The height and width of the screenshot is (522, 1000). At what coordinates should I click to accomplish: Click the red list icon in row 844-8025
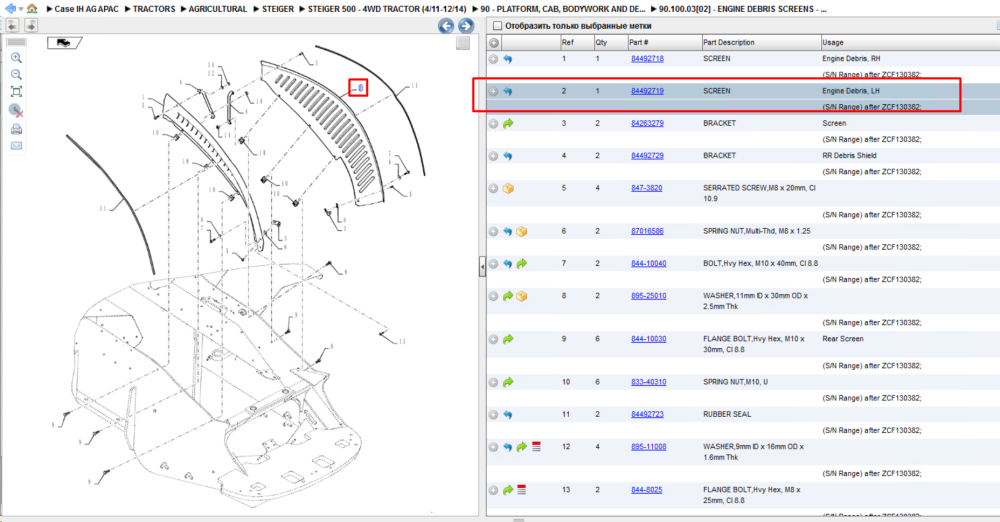pos(522,490)
